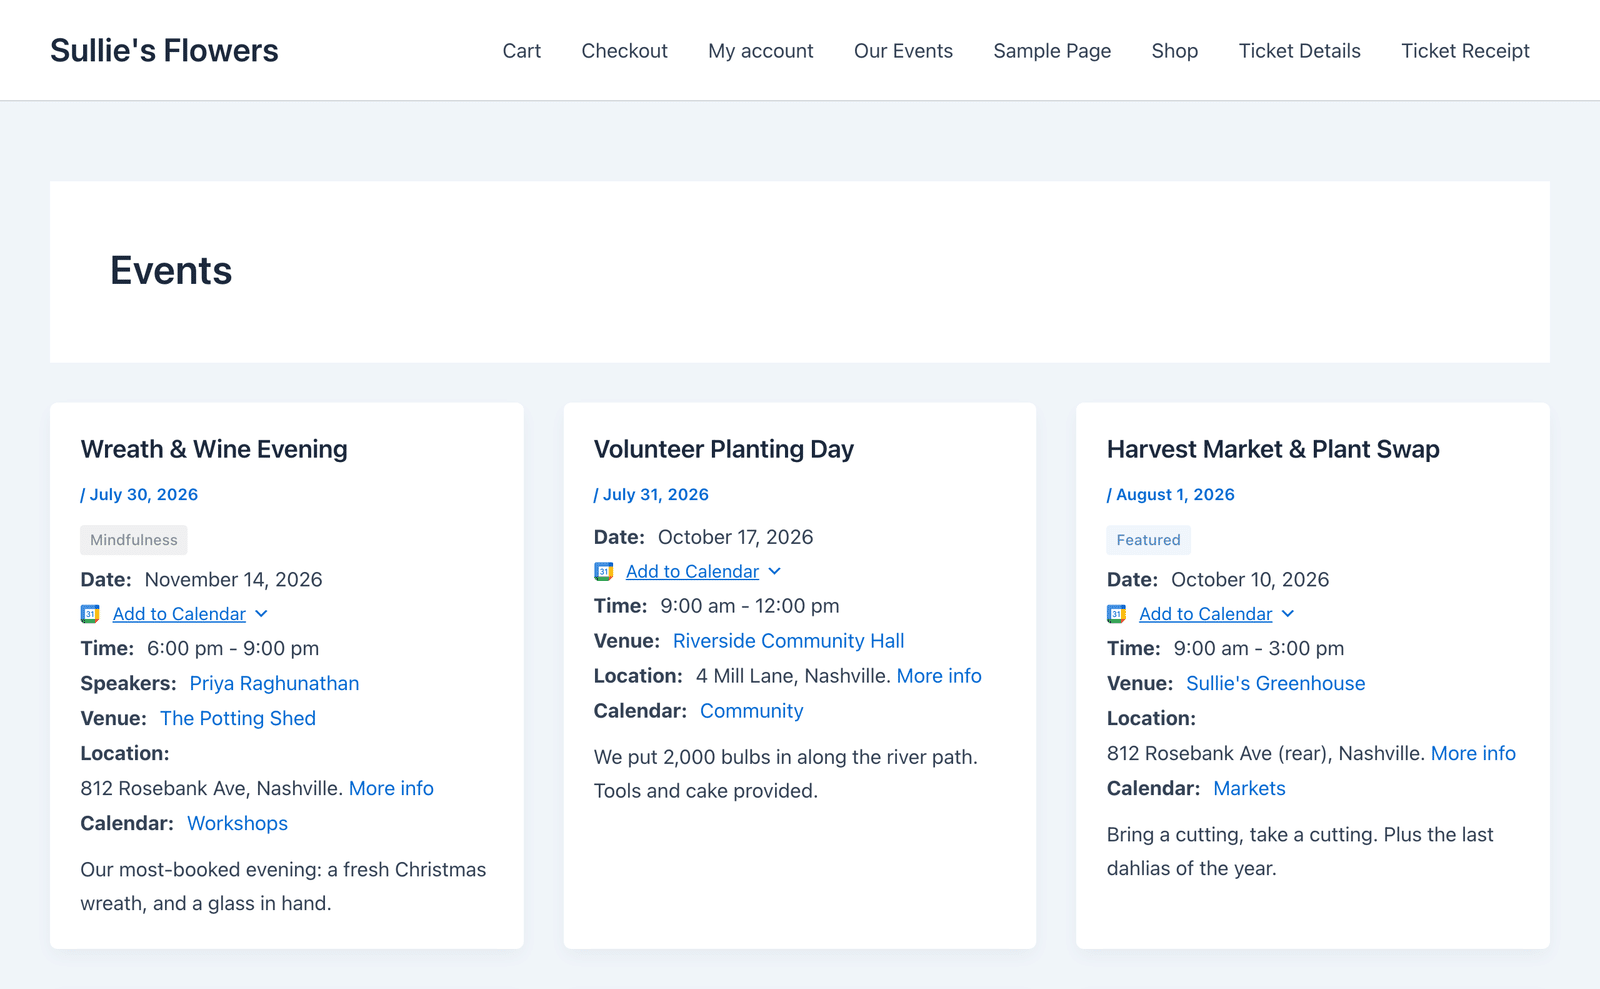Click the August 1, 2026 post date
Image resolution: width=1600 pixels, height=989 pixels.
click(1175, 494)
